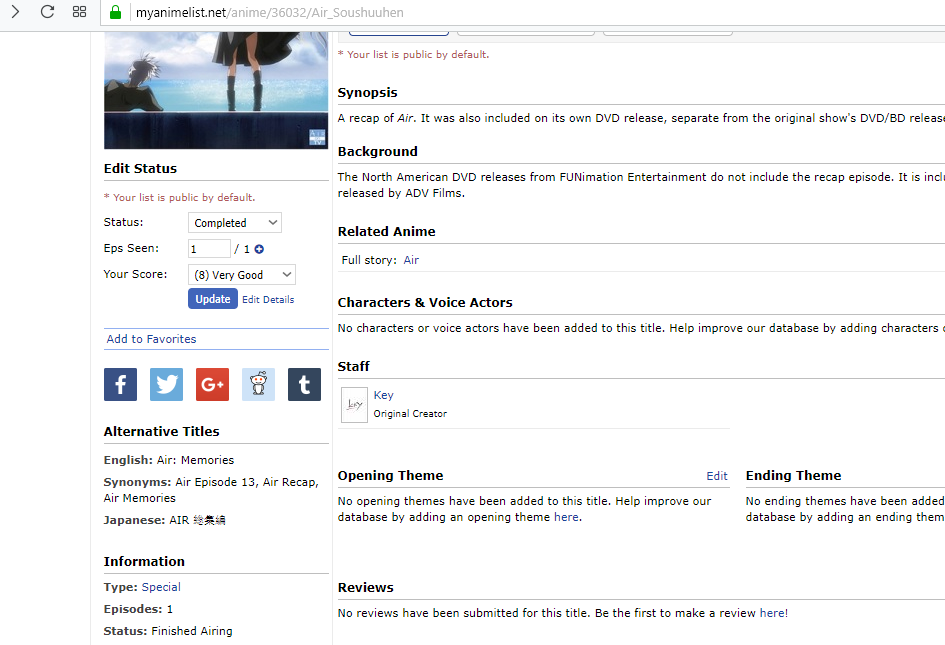Viewport: 945px width, 645px height.
Task: Go forward with browser arrow
Action: click(15, 12)
